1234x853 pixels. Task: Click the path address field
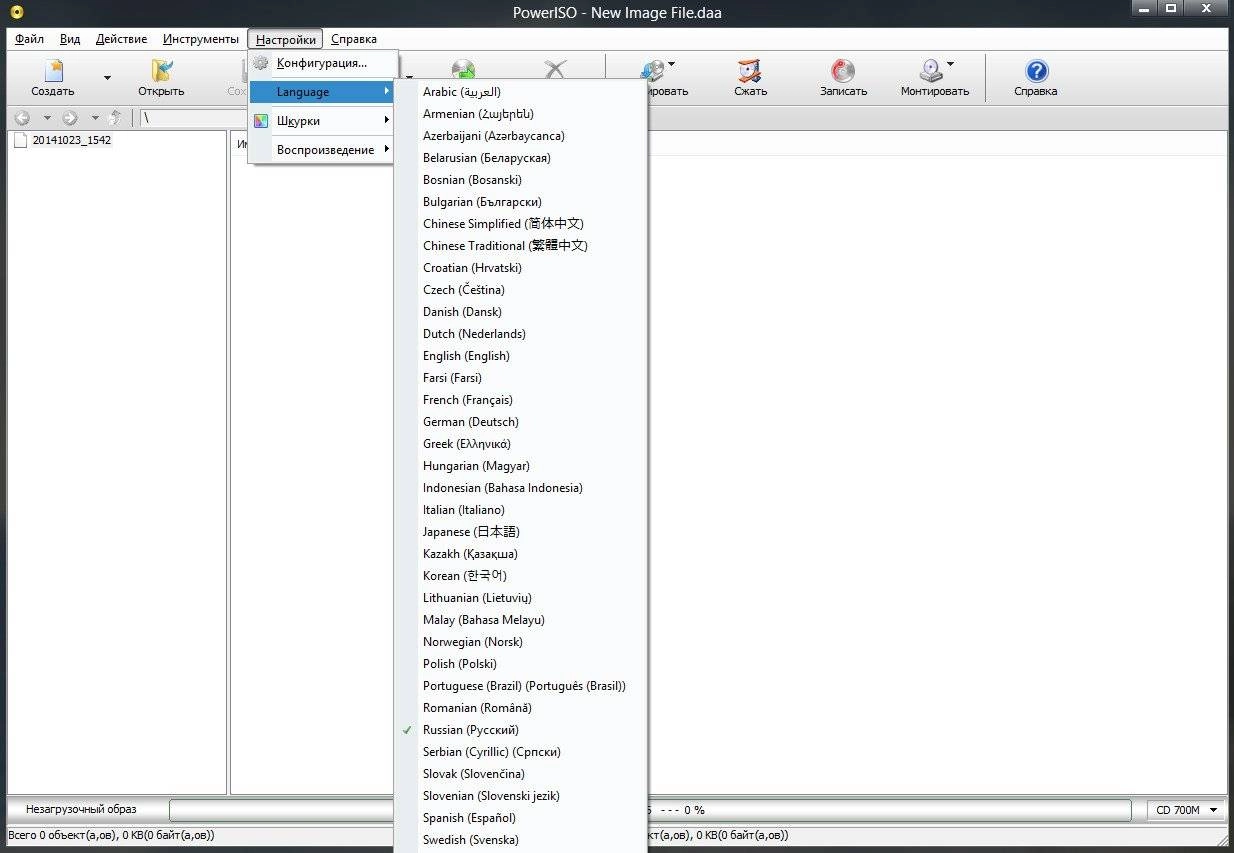(195, 118)
